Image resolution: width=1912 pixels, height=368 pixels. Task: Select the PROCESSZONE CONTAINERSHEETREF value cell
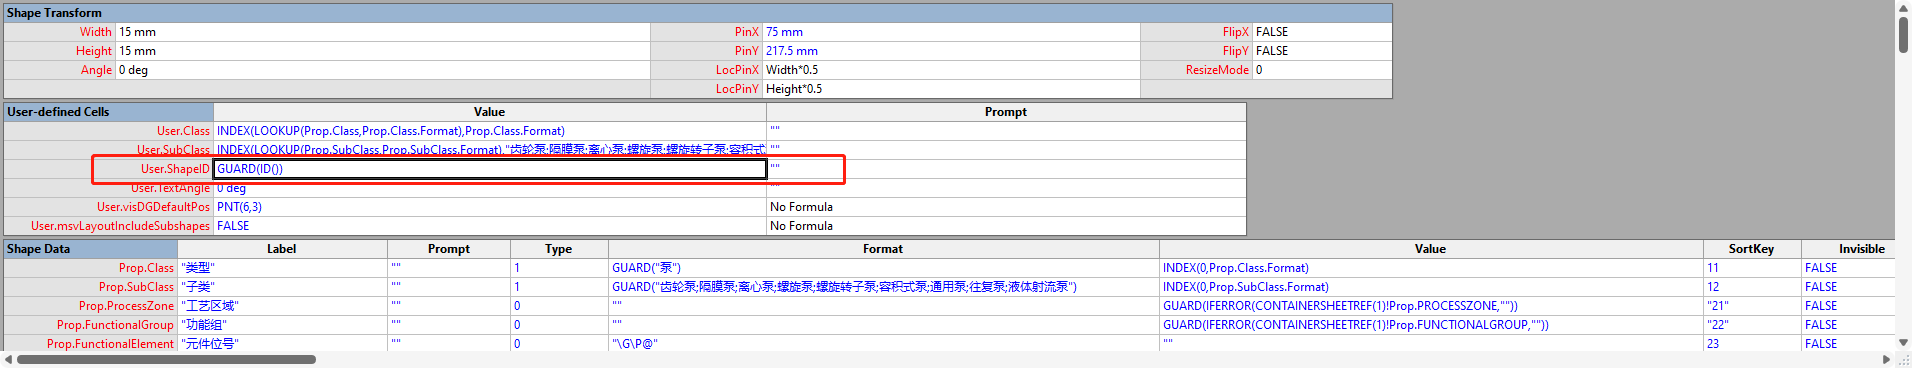tap(1431, 306)
